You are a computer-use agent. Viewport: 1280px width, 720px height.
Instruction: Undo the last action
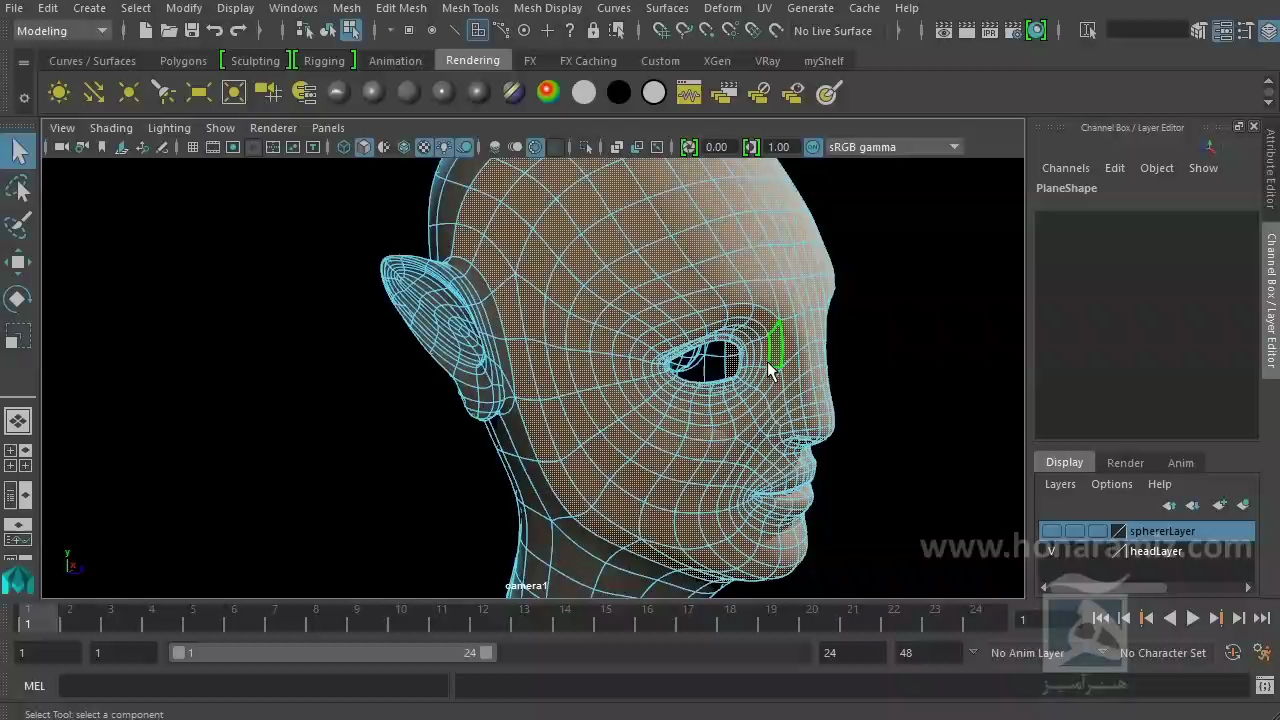pos(215,31)
